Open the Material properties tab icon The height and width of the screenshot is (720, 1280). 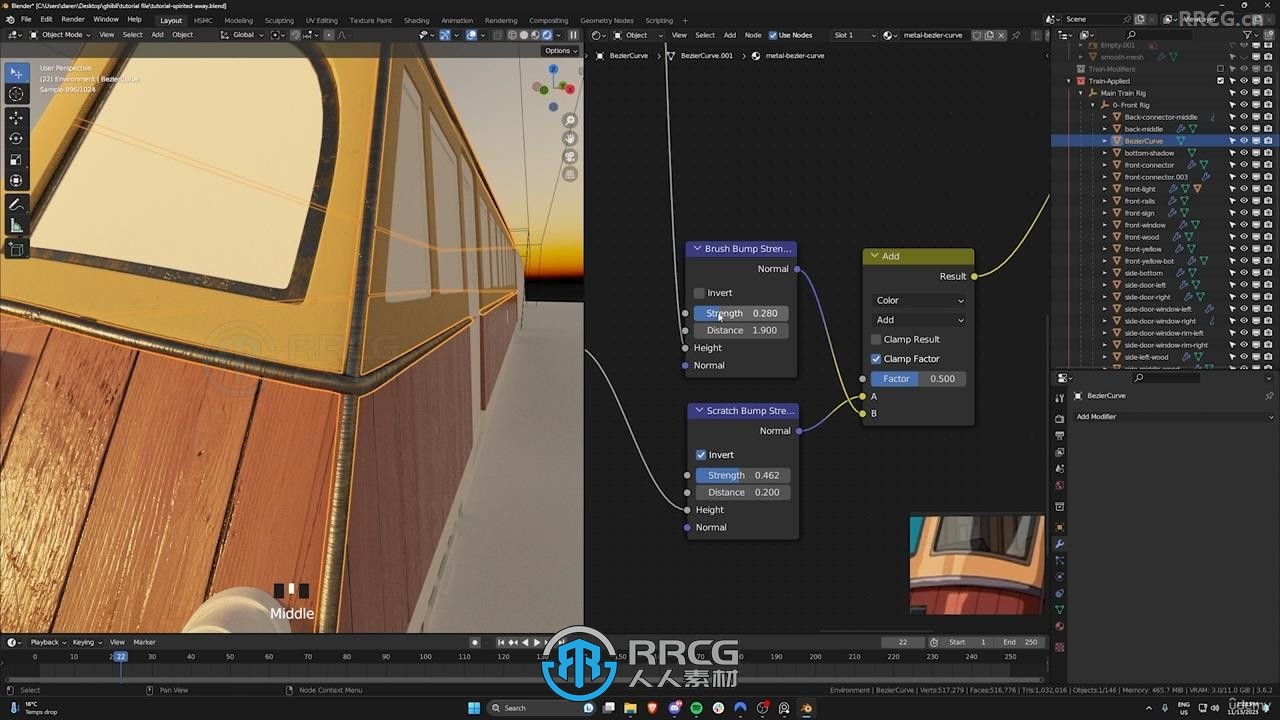[x=1060, y=627]
